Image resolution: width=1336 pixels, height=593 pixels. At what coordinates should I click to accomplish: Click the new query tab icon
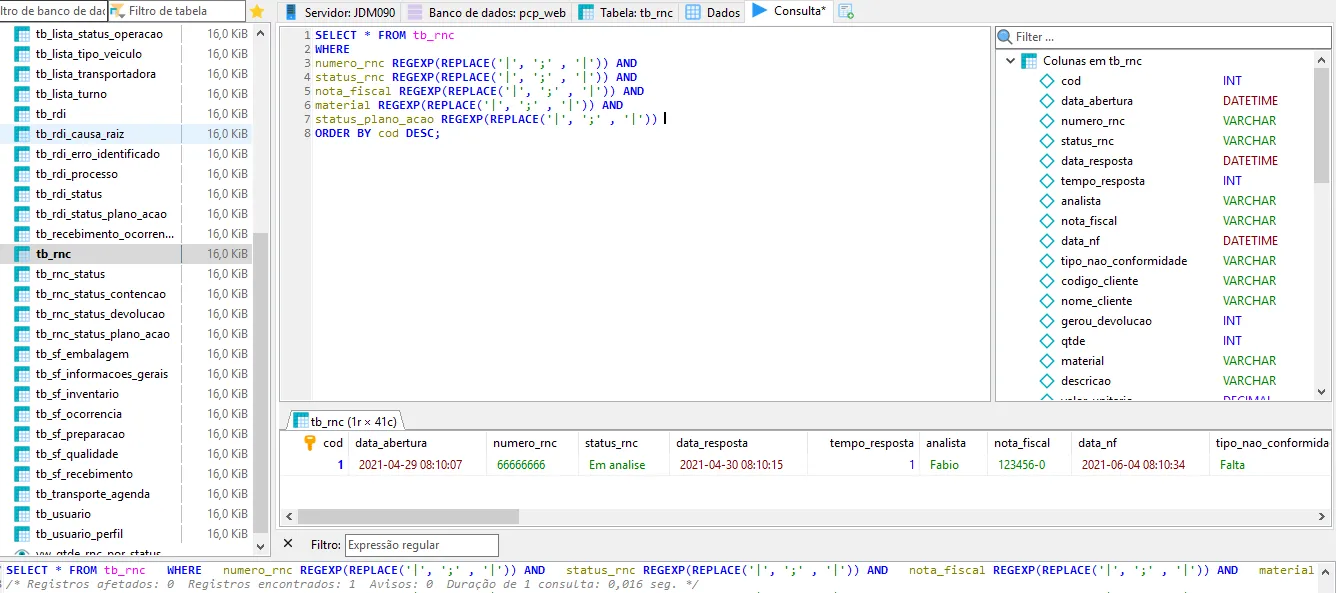(x=846, y=12)
